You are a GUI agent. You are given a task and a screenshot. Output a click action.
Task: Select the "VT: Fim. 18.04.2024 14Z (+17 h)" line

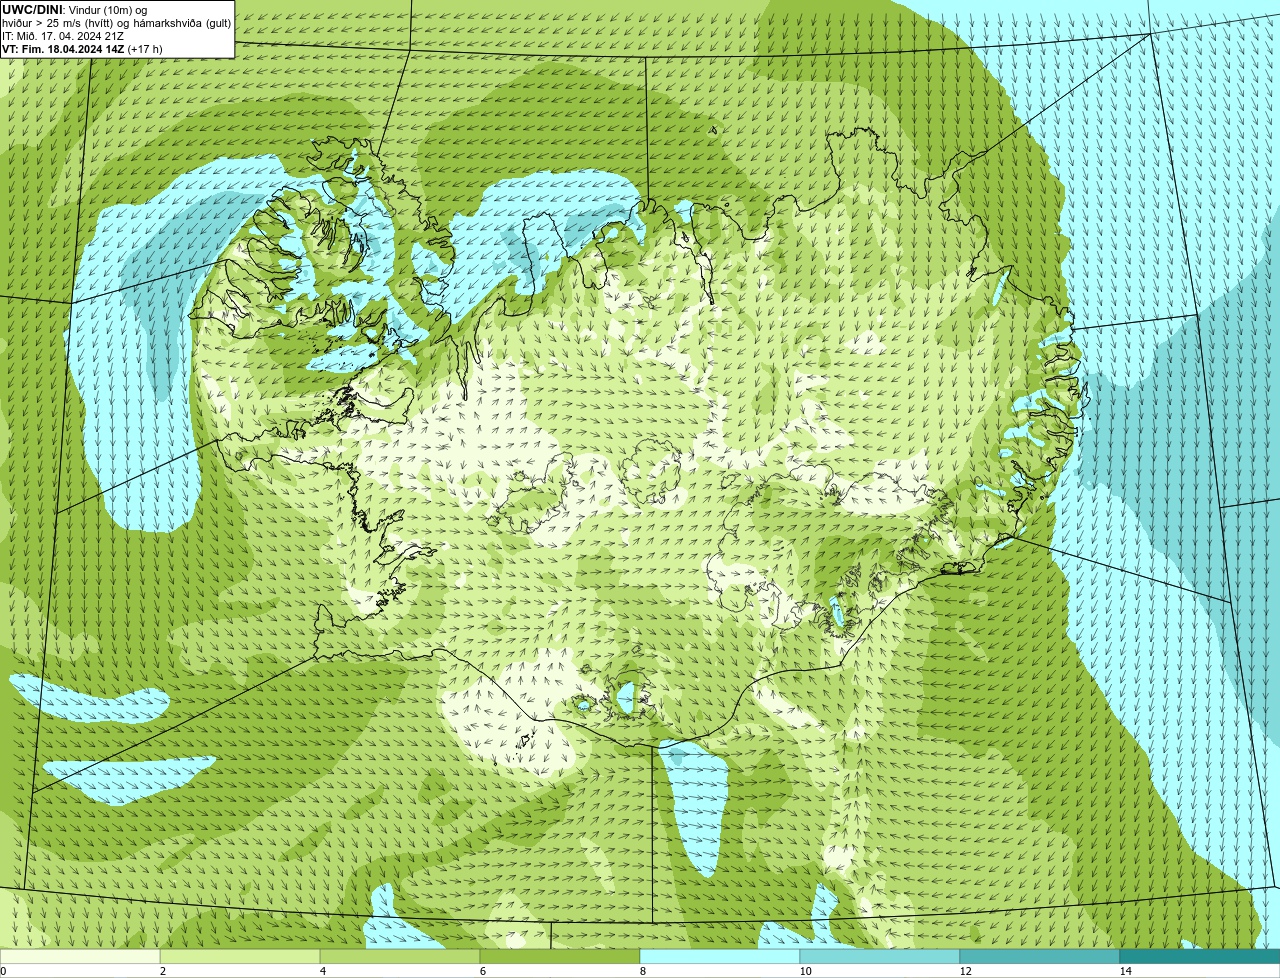(x=82, y=48)
